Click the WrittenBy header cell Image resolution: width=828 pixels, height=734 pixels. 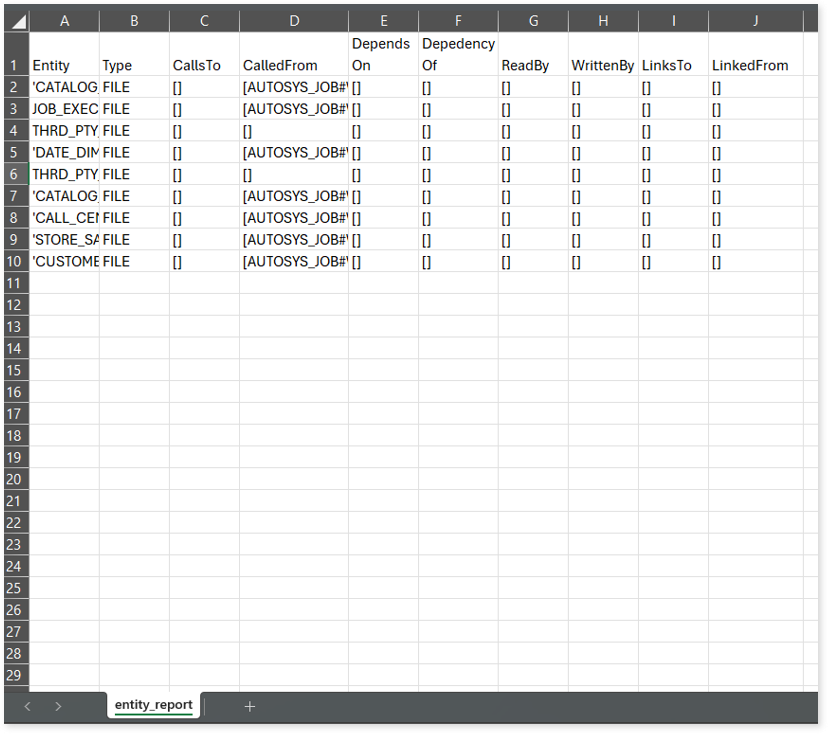(x=603, y=65)
